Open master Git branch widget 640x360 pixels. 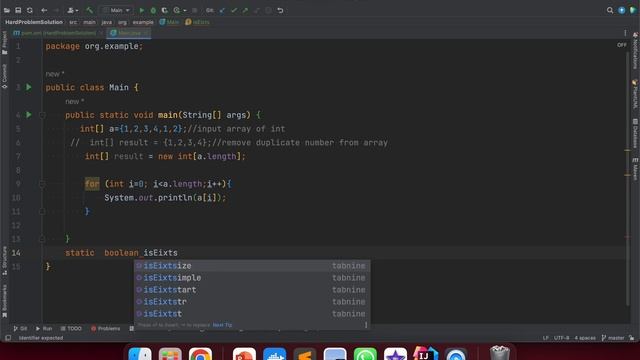click(x=613, y=338)
